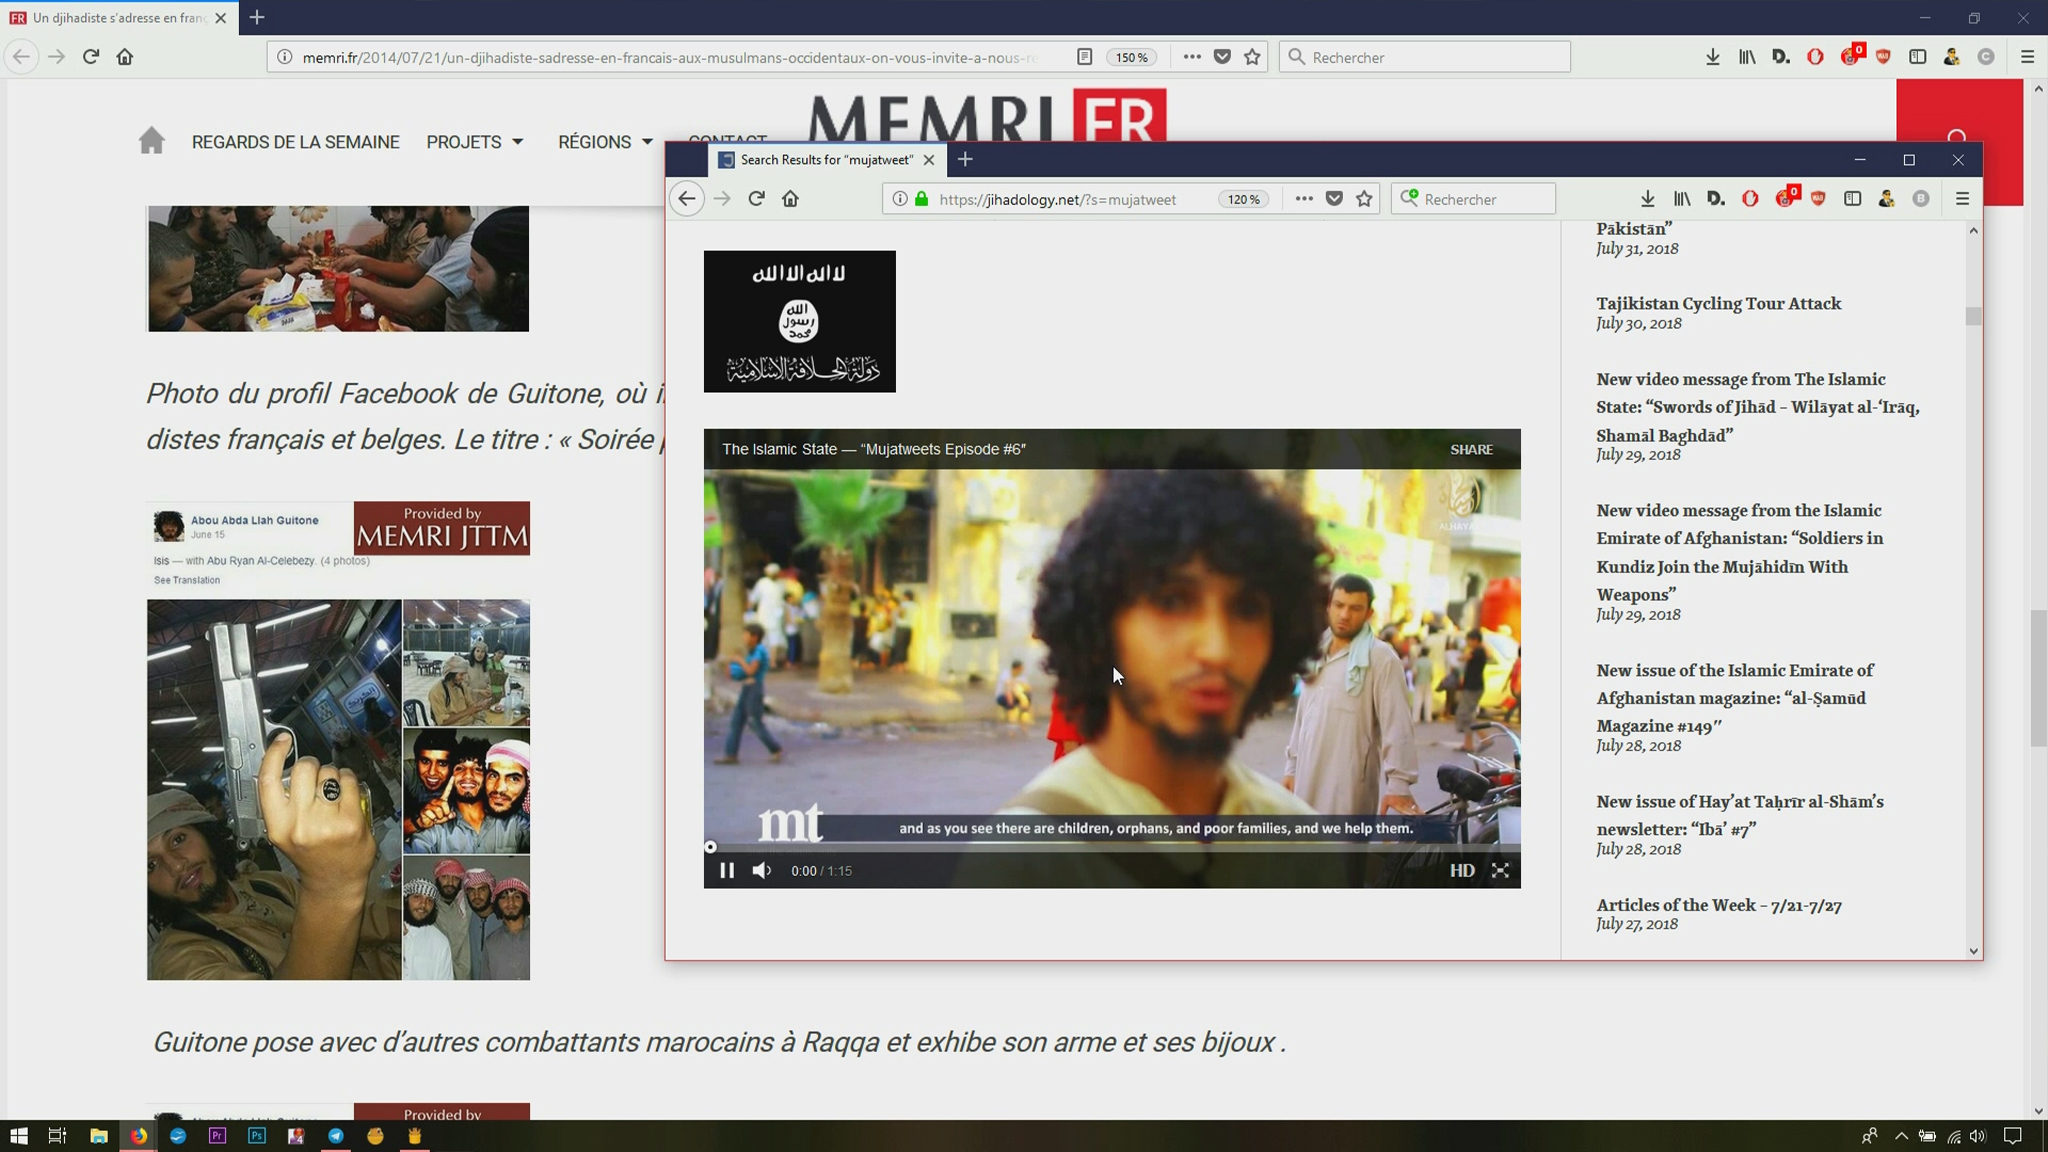Open REGARDS DE LA SEMAINE menu item
The height and width of the screenshot is (1152, 2048).
[295, 142]
